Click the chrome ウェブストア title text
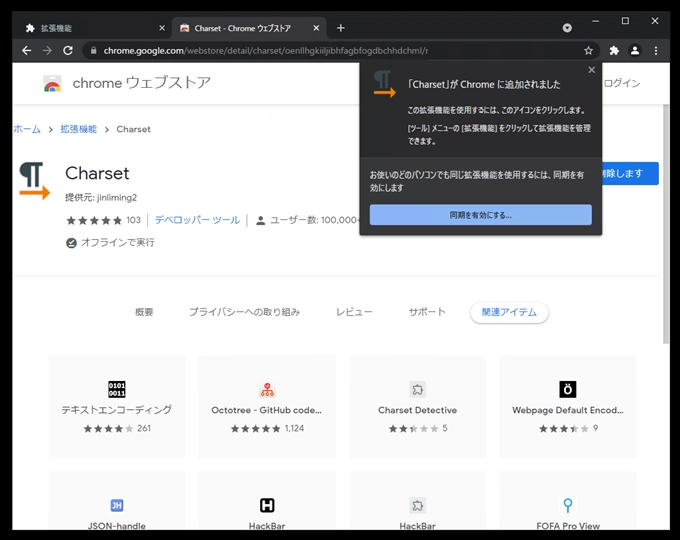Screen dimensions: 680x540 point(141,82)
